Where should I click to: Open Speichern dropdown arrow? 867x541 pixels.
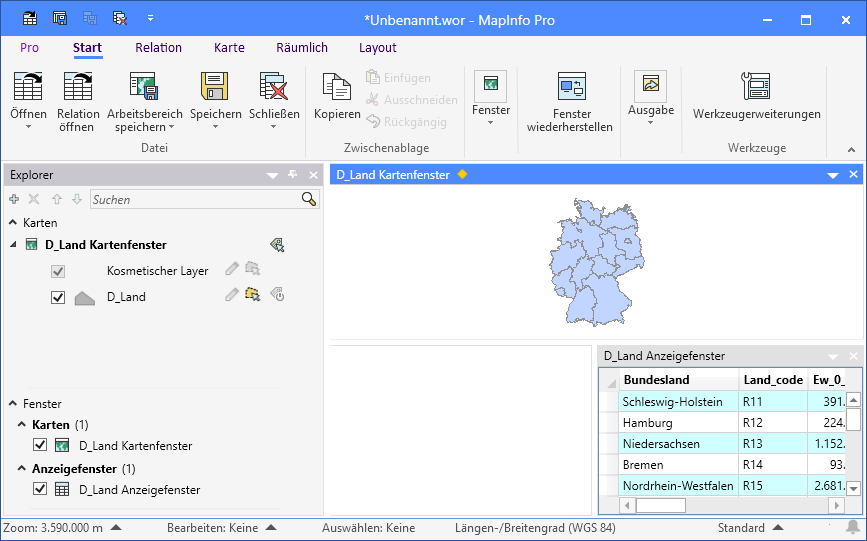(x=215, y=127)
